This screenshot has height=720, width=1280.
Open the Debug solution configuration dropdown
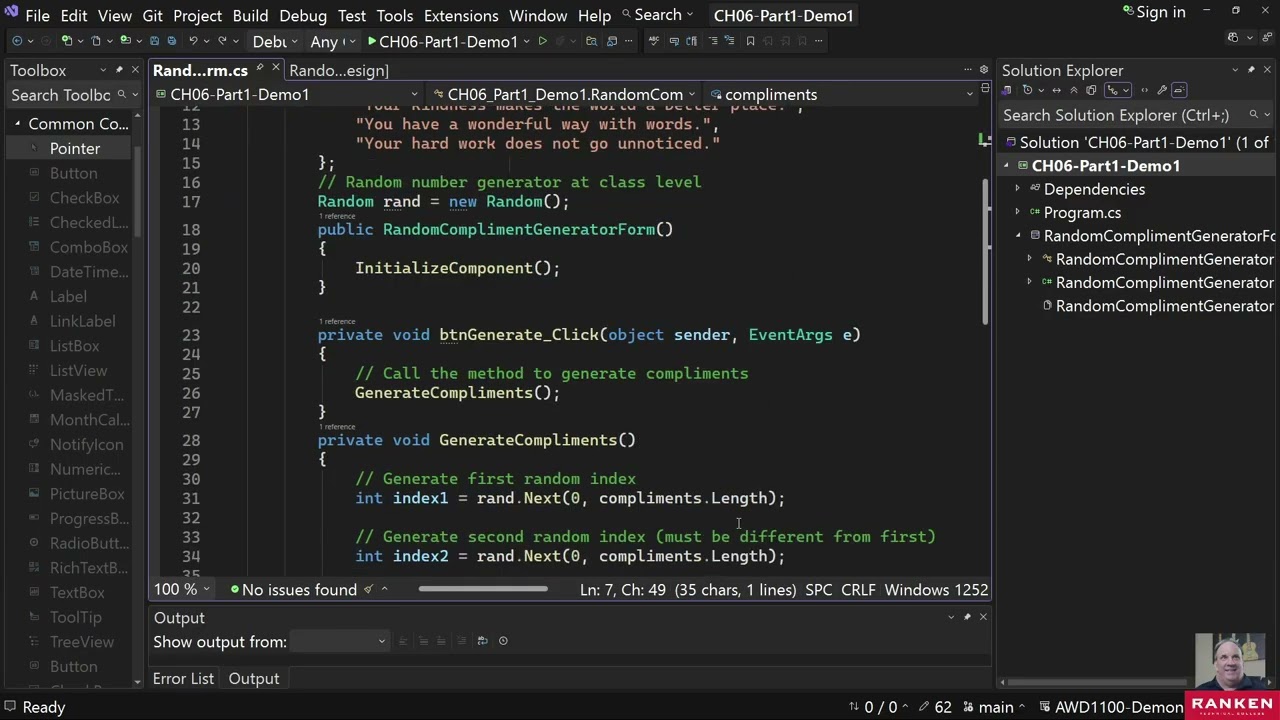tap(273, 41)
